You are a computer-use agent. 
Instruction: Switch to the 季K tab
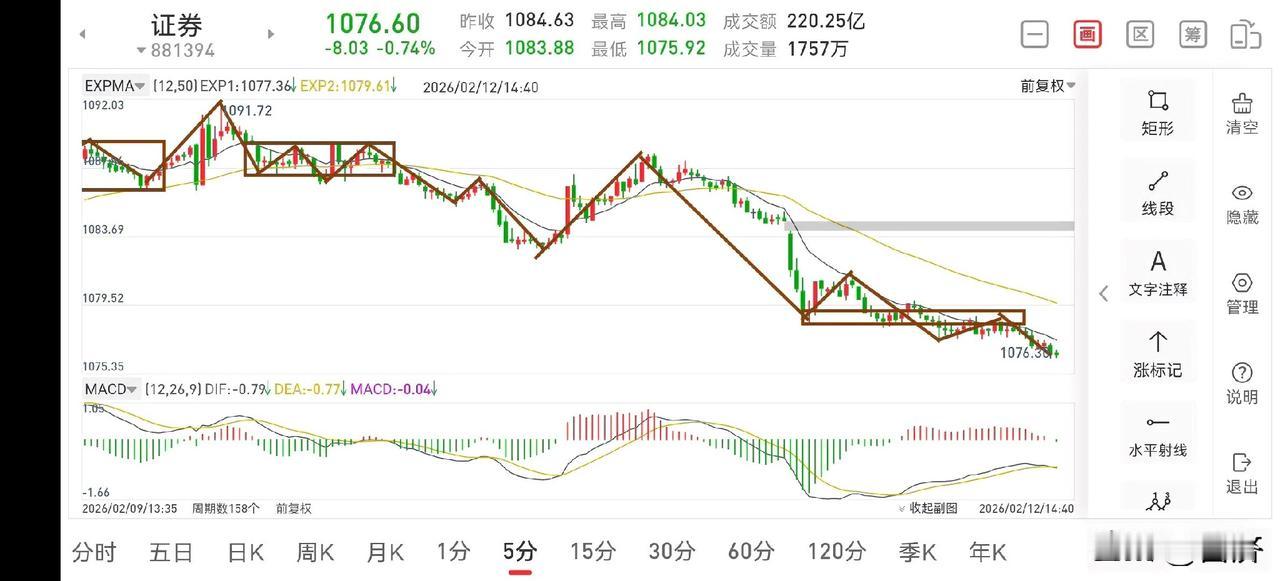[917, 551]
